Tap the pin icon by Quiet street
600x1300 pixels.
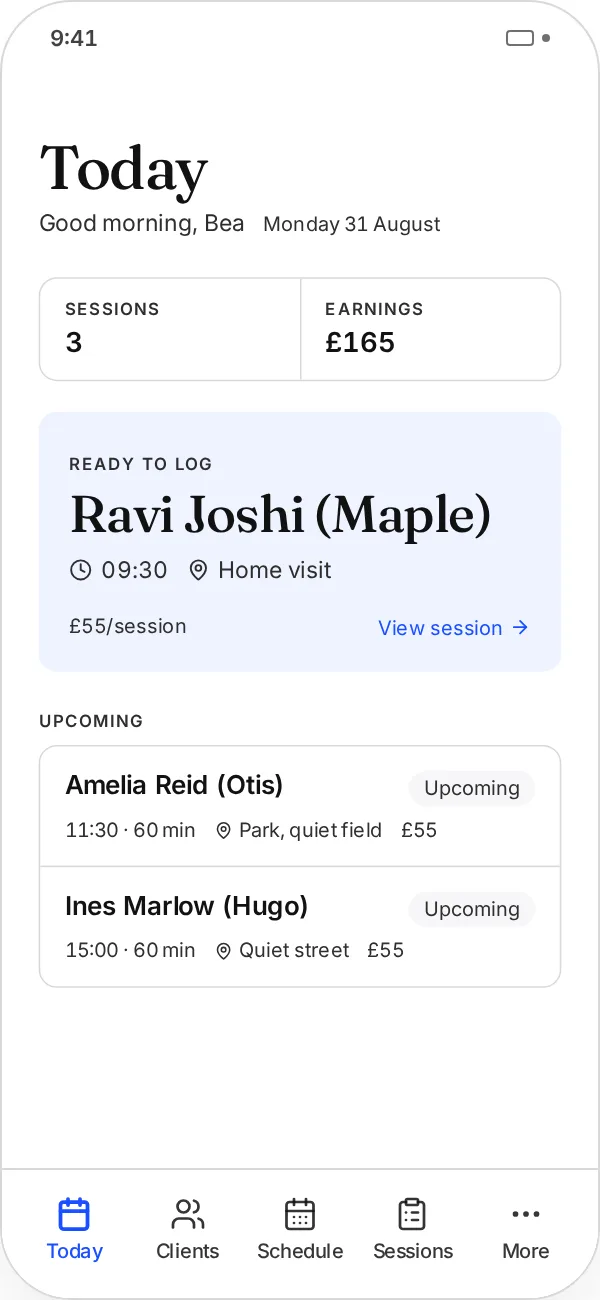point(224,950)
